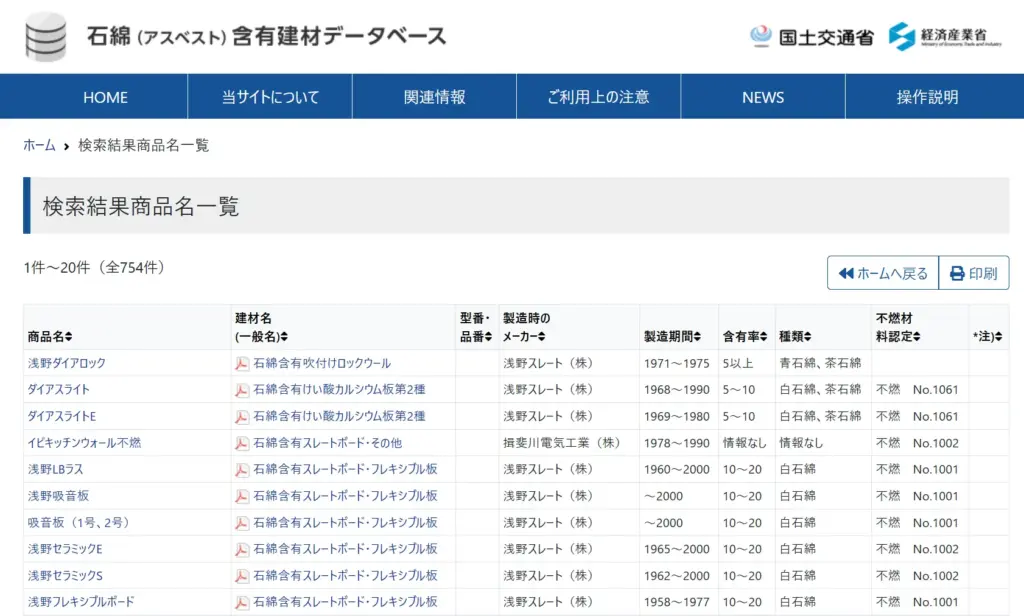Sort by 種類 column header
Viewport: 1024px width, 616px height.
[x=795, y=336]
